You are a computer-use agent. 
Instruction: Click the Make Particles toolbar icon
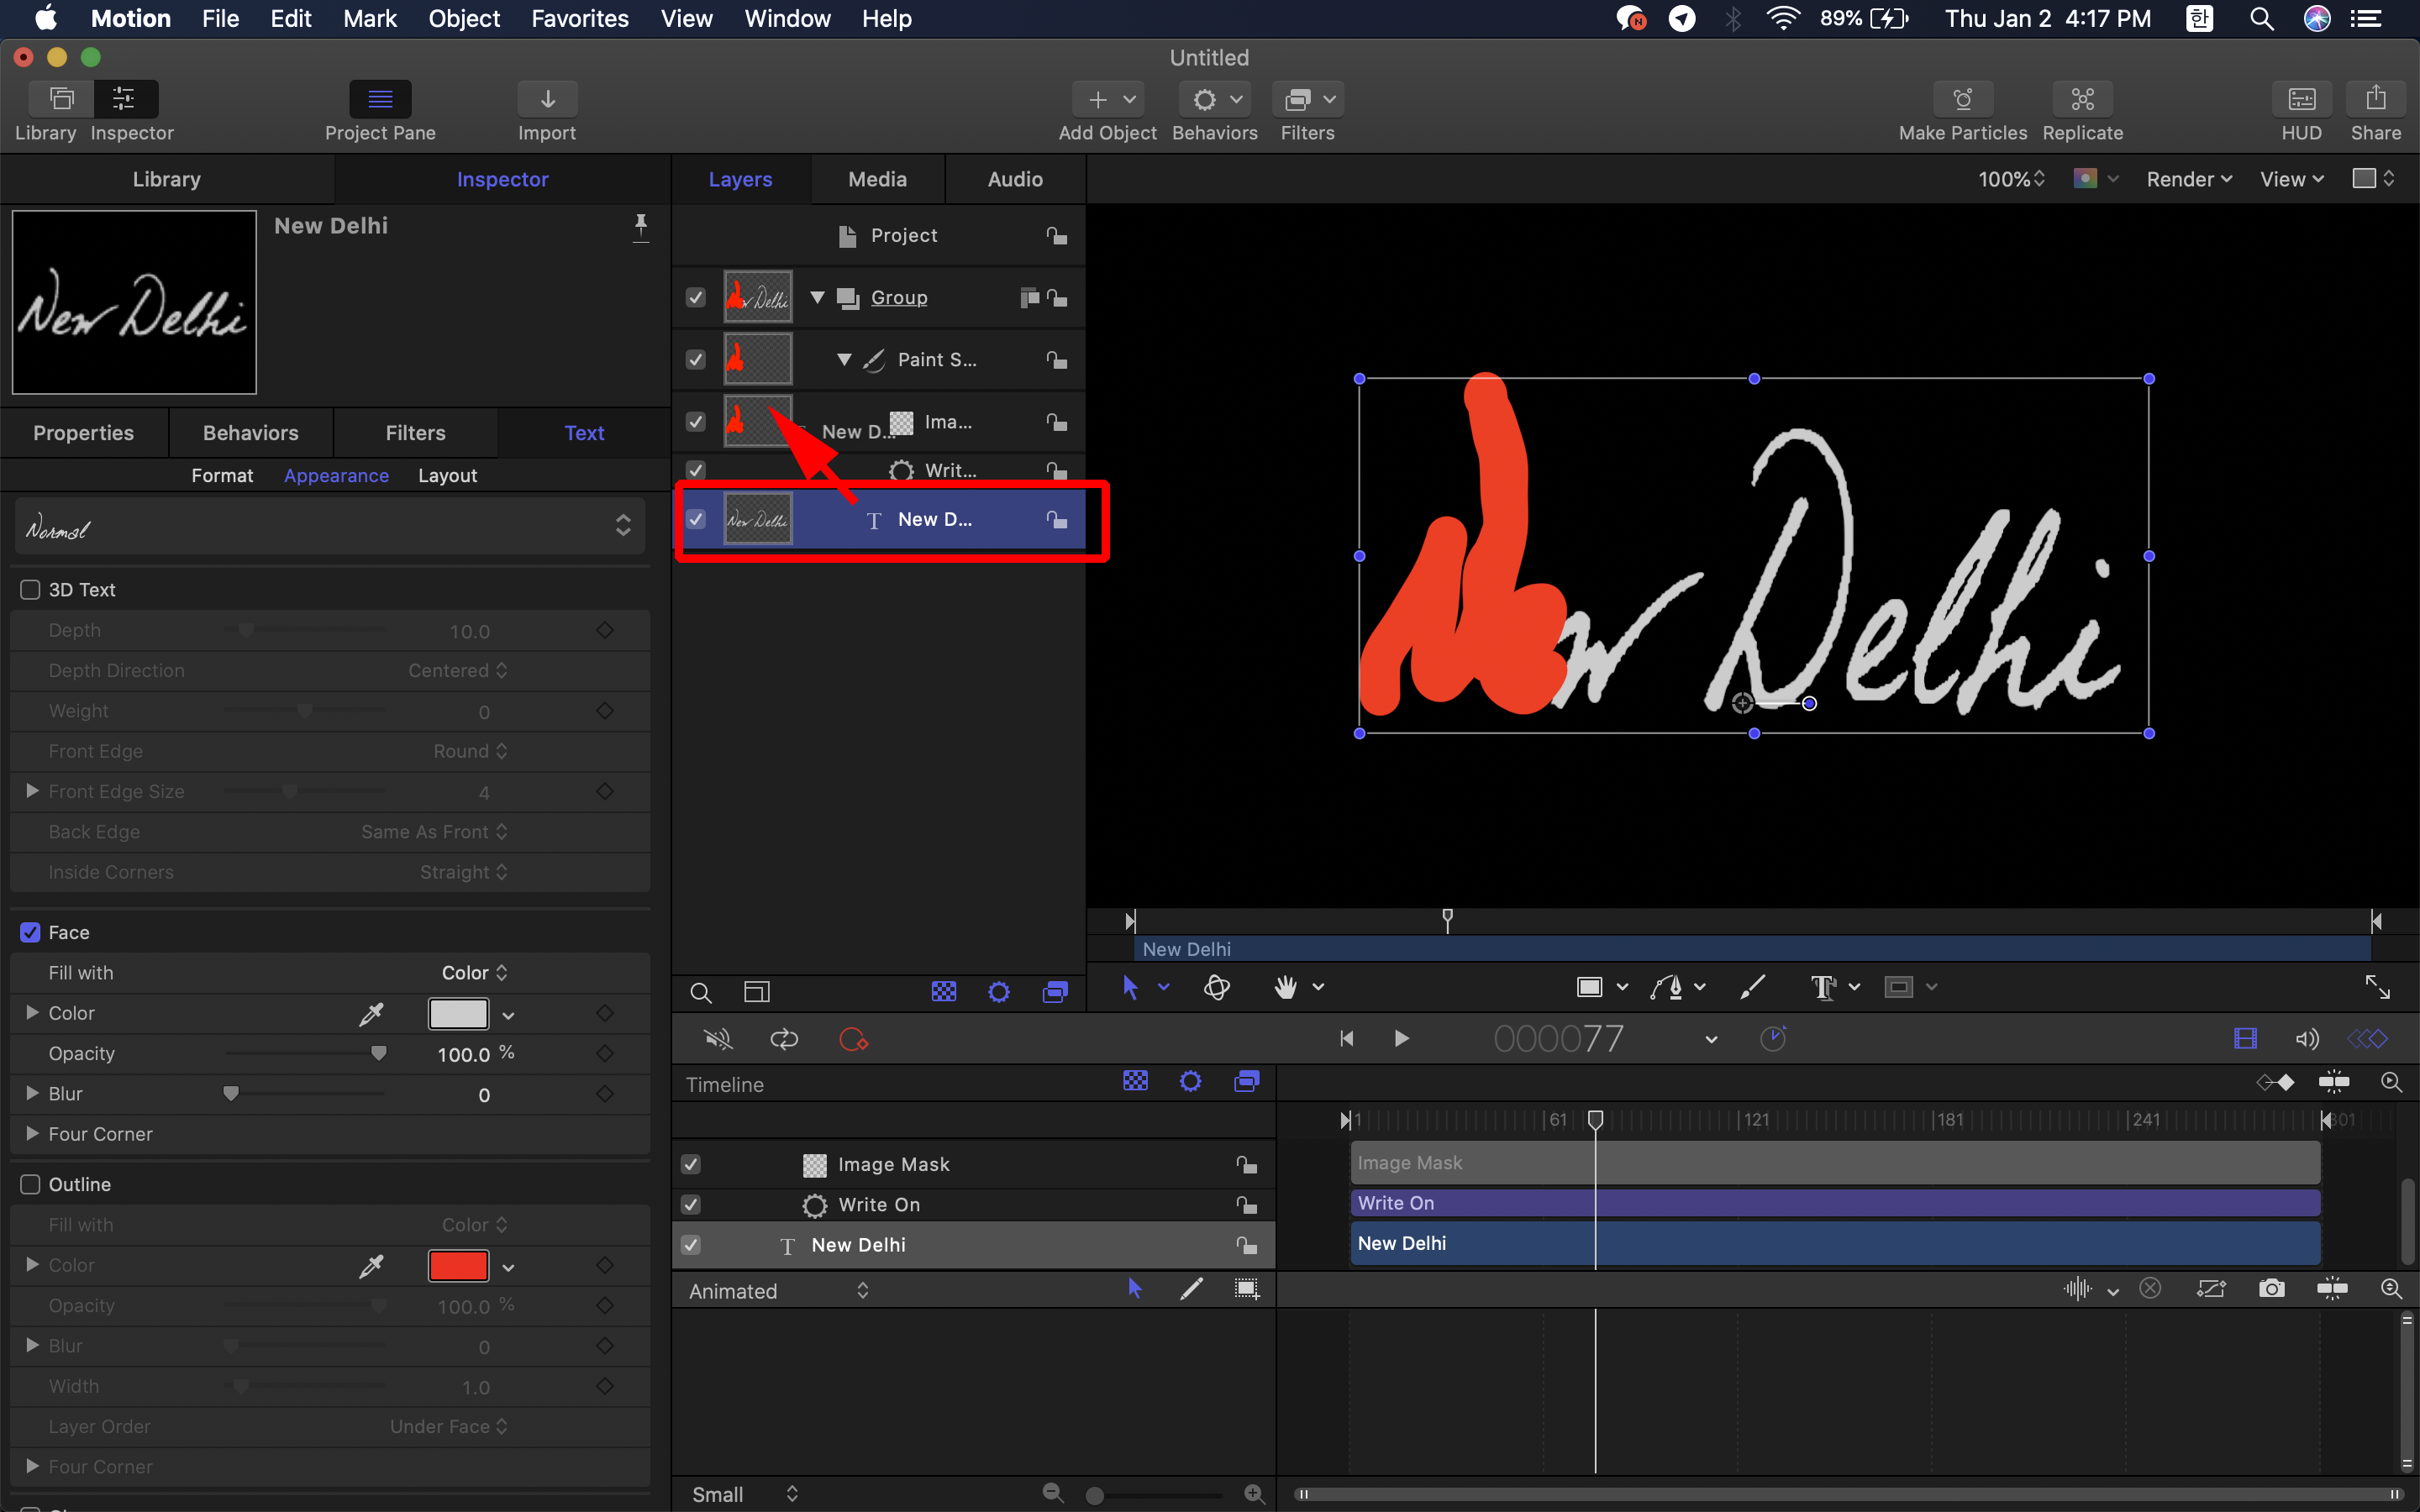click(1962, 99)
